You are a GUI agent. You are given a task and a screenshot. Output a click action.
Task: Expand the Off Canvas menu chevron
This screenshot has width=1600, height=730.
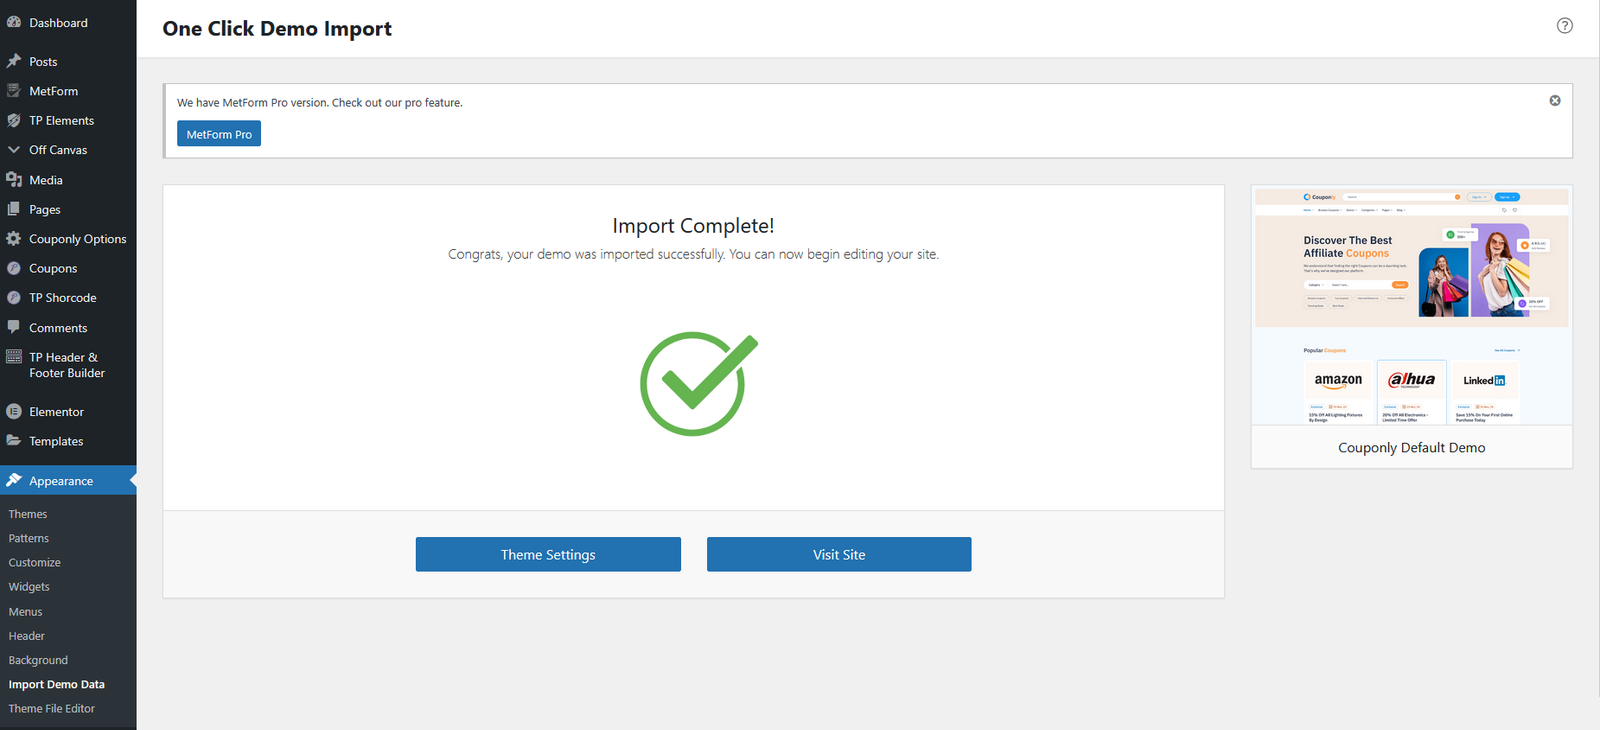(14, 150)
